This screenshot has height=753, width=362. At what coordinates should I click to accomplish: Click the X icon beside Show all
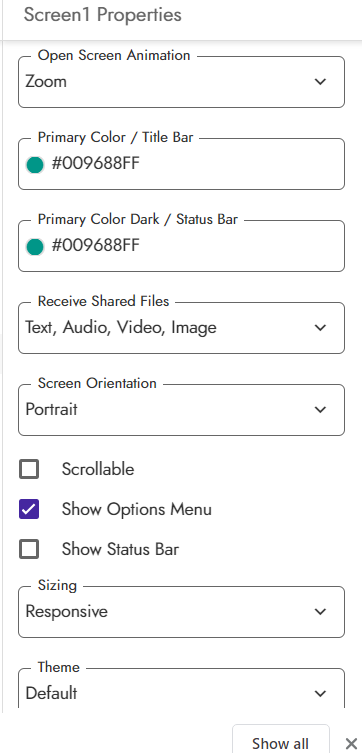[351, 743]
